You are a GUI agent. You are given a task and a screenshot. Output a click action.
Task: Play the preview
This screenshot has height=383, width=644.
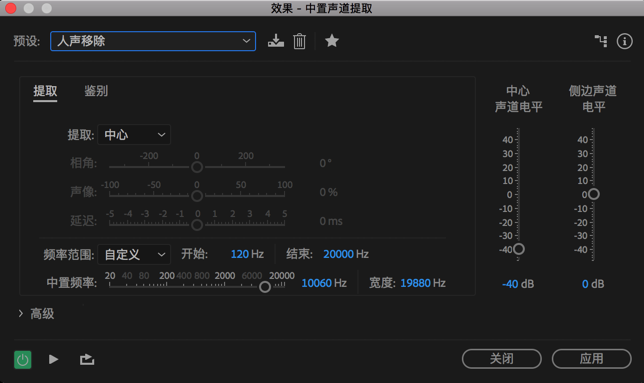(53, 360)
